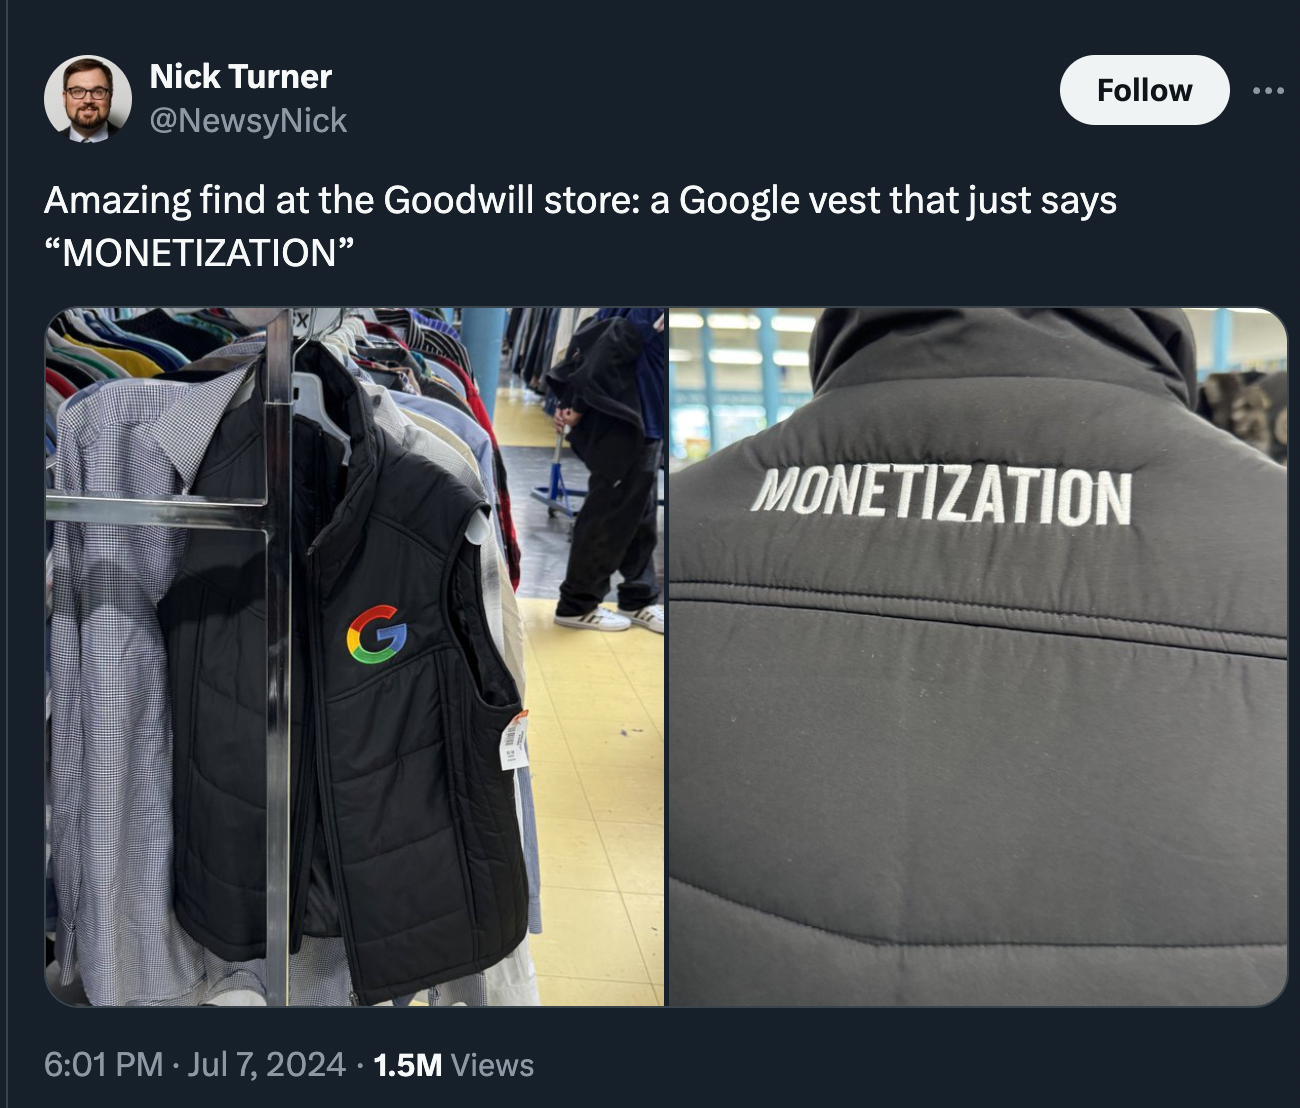Click the embroidered MONETIZATION lettering in the photo
The width and height of the screenshot is (1300, 1108).
(941, 495)
